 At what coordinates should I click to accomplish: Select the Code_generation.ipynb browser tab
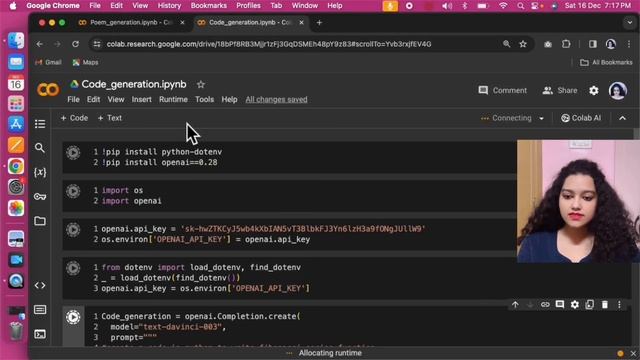click(x=249, y=22)
